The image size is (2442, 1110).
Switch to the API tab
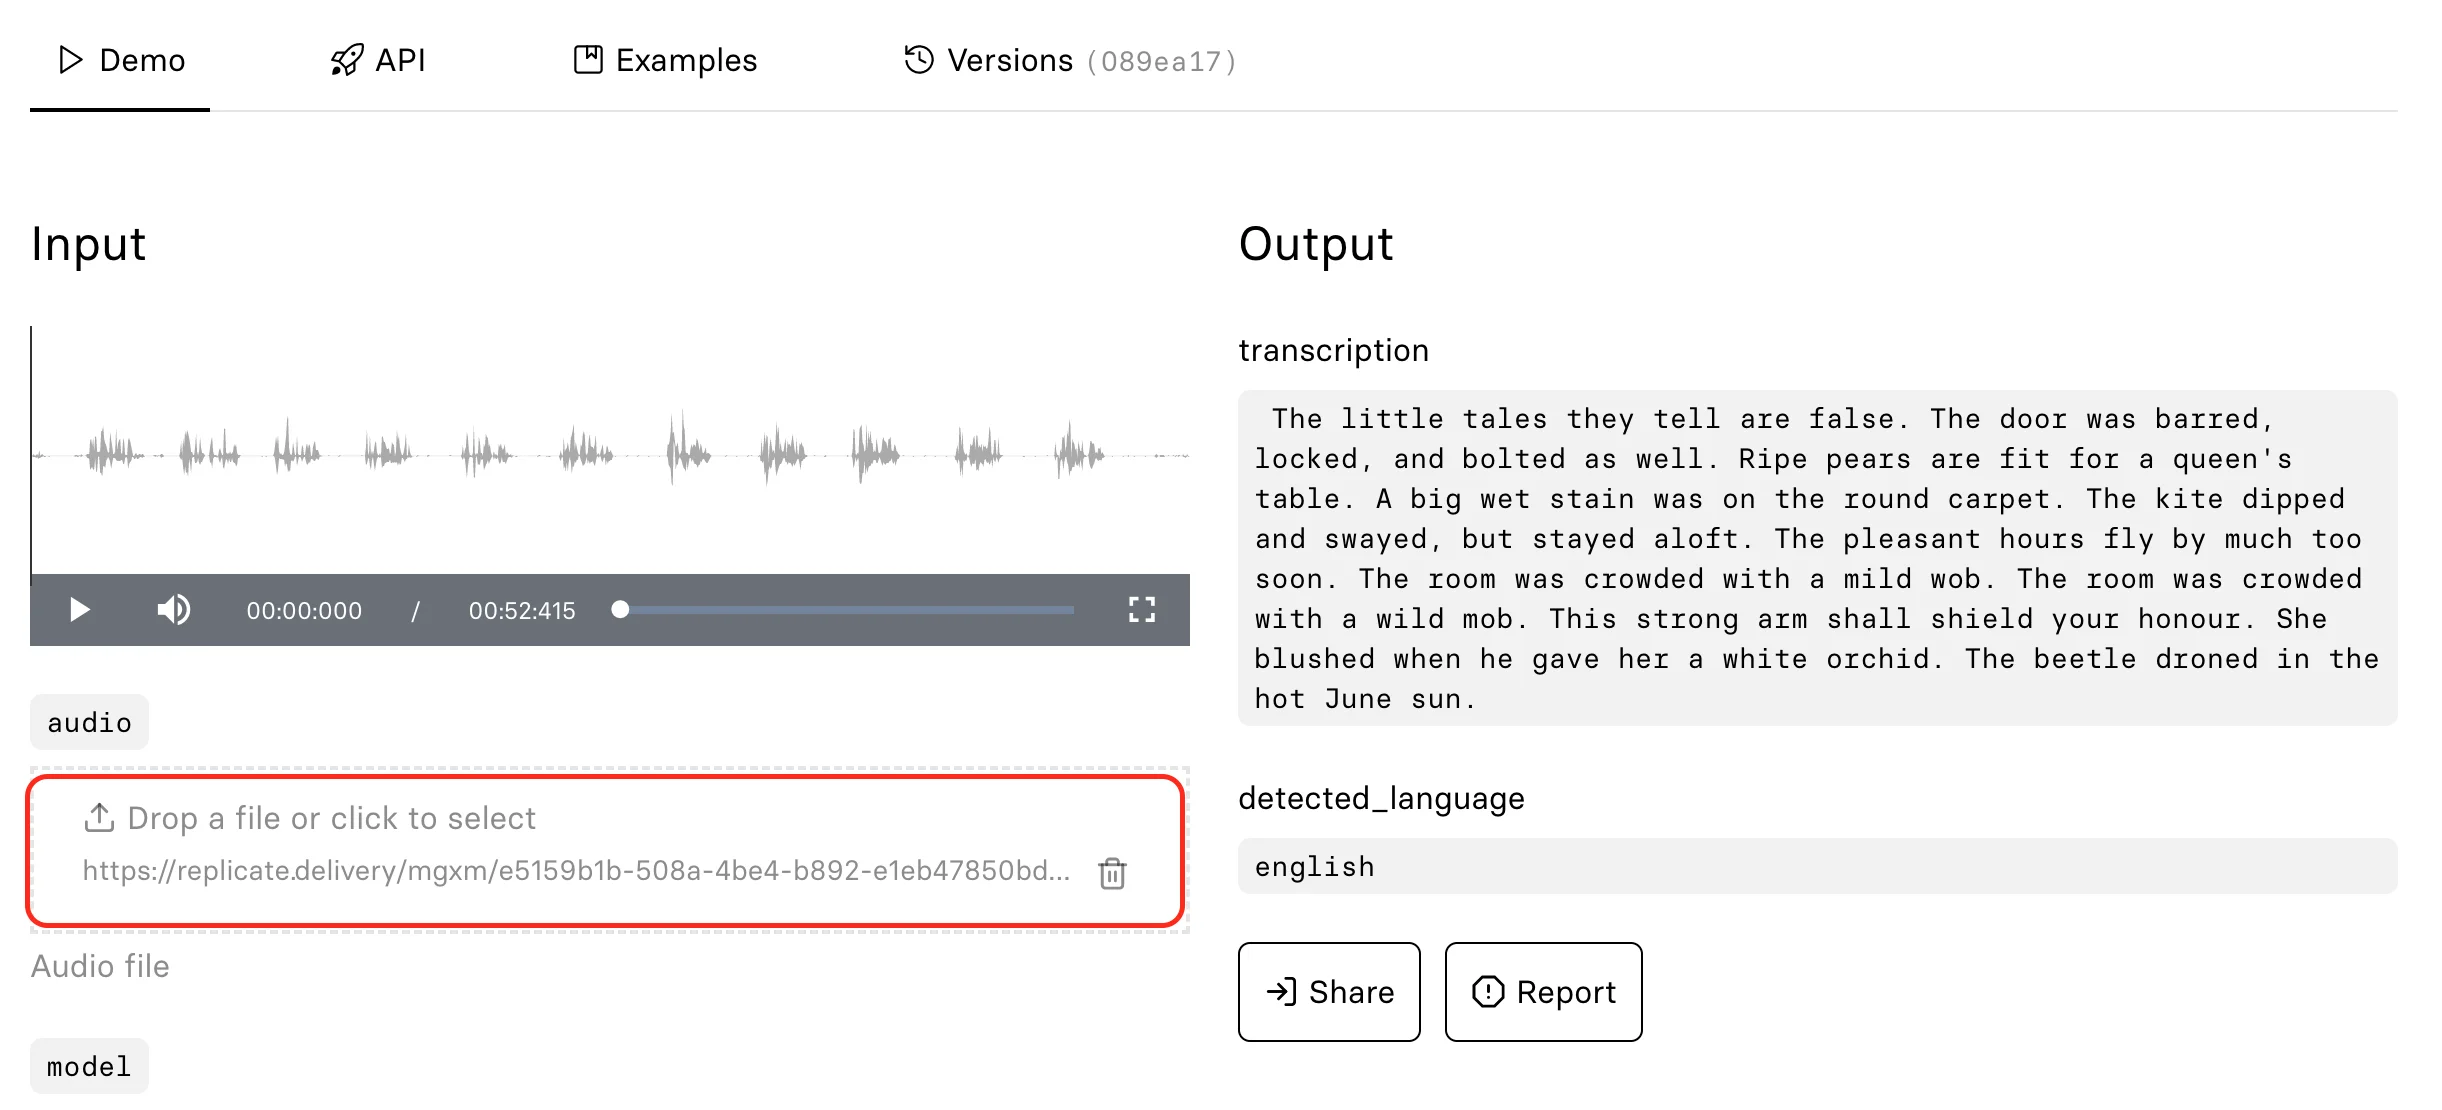click(378, 60)
